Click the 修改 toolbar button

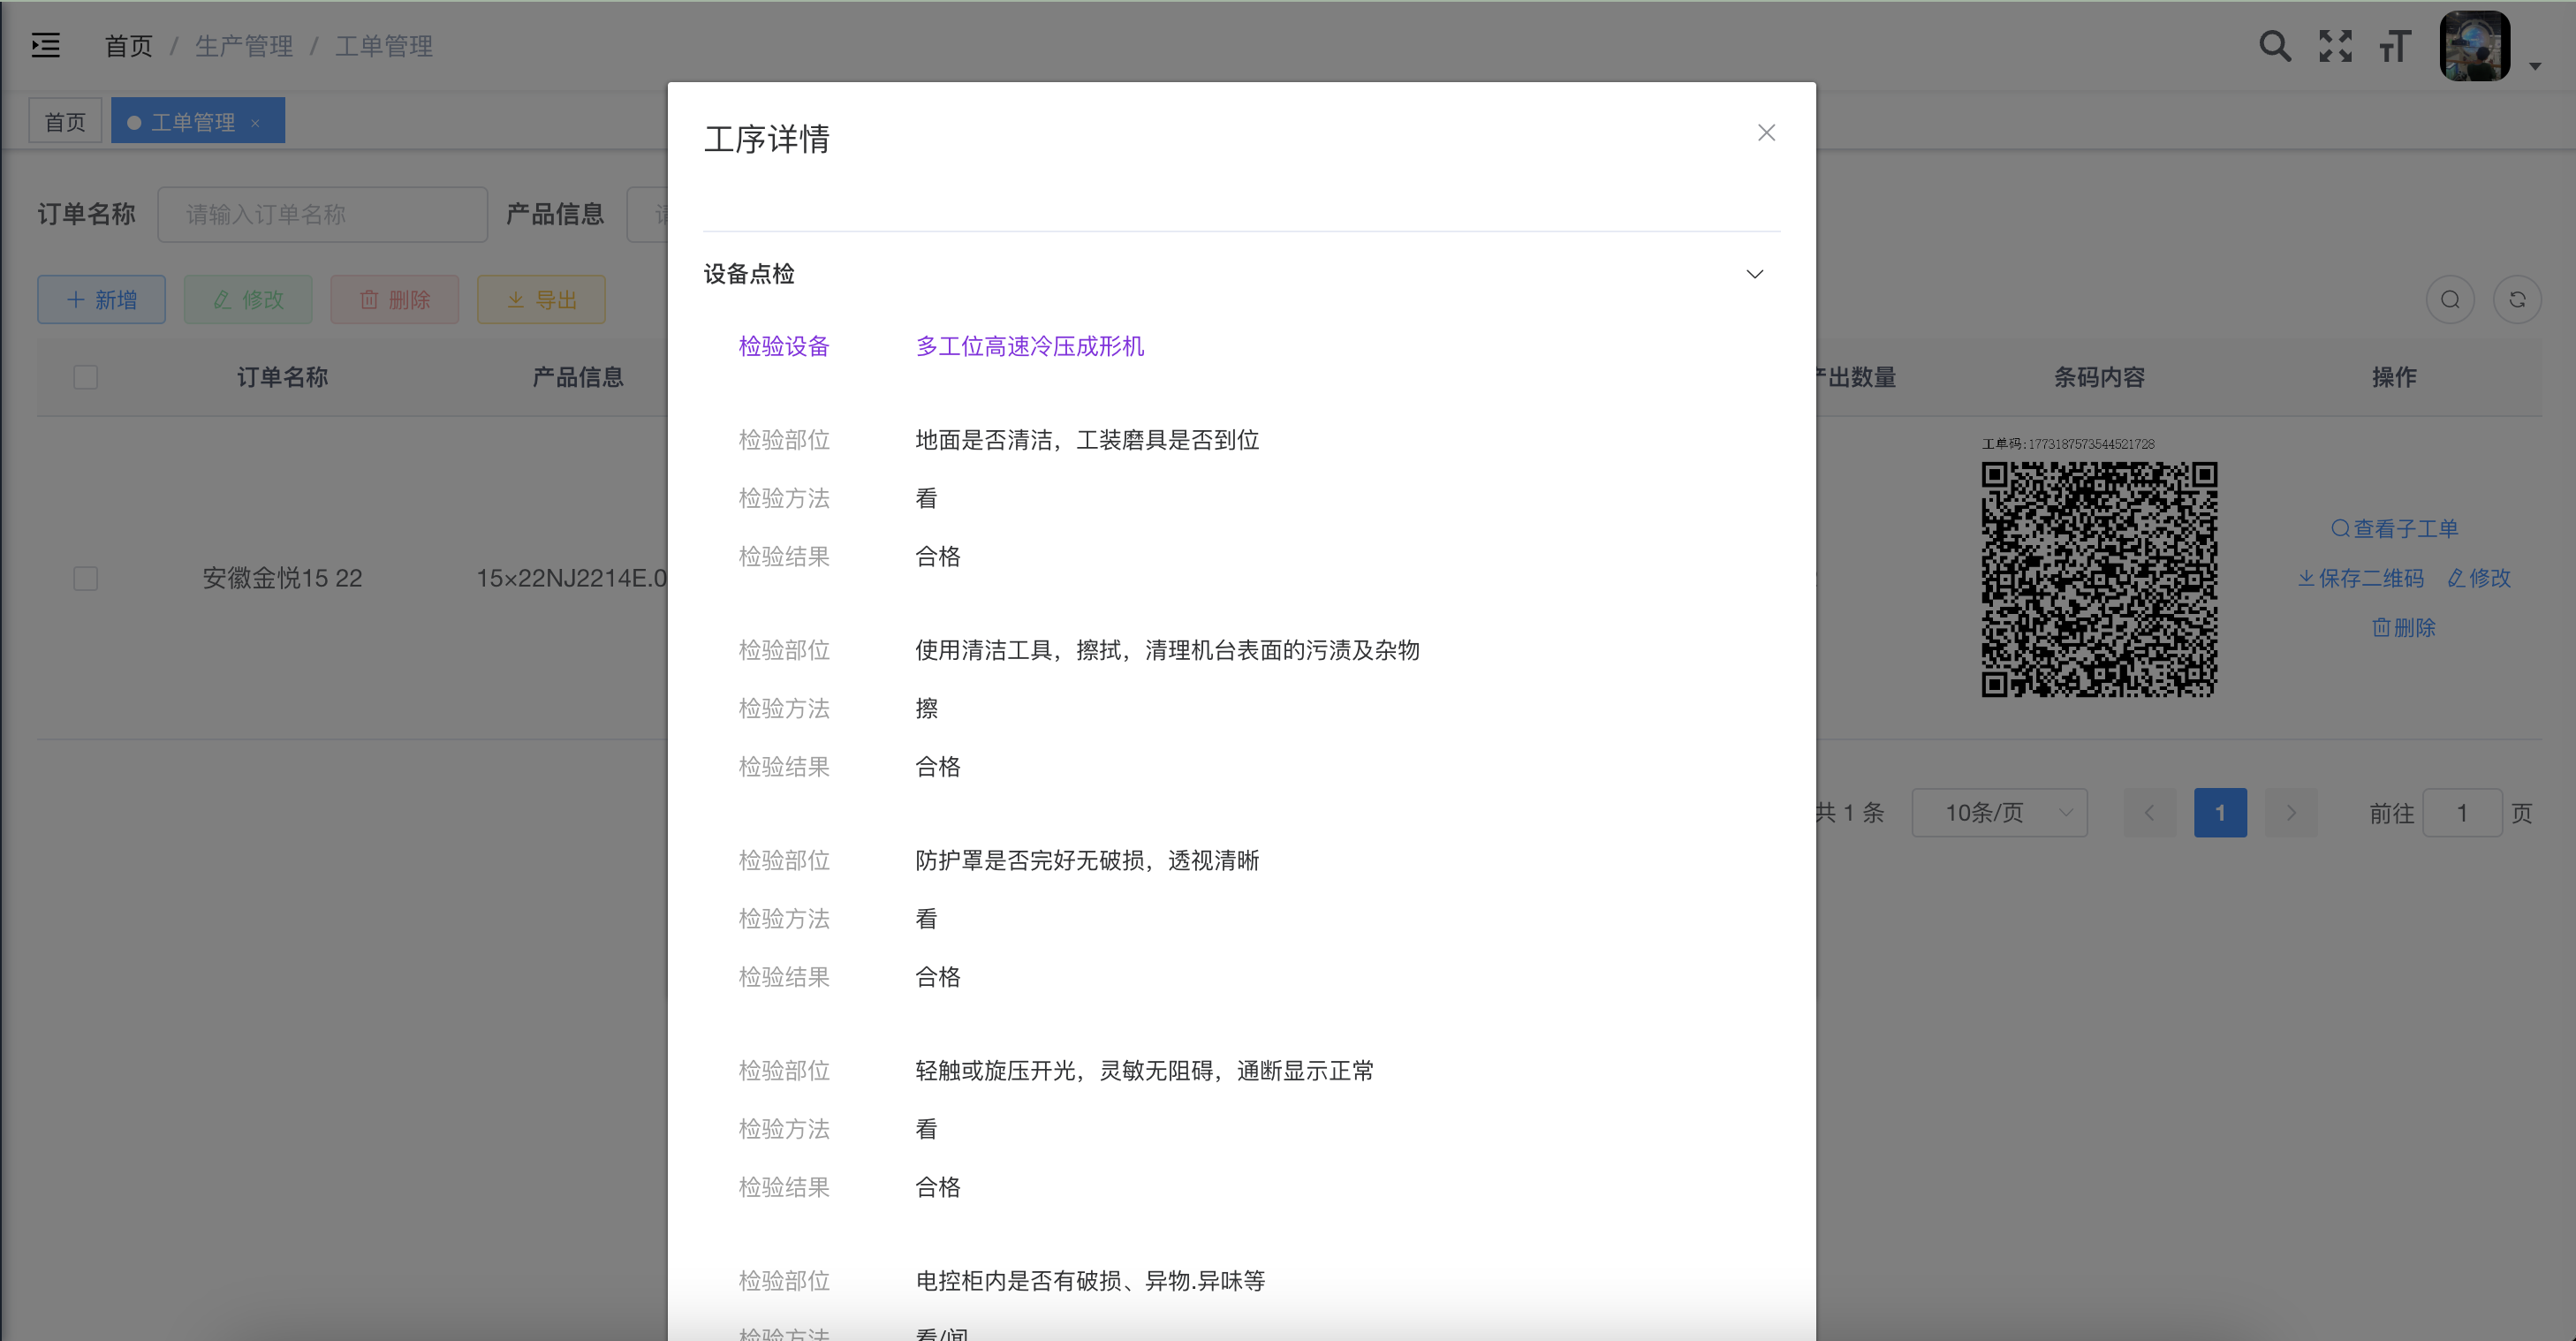tap(248, 299)
